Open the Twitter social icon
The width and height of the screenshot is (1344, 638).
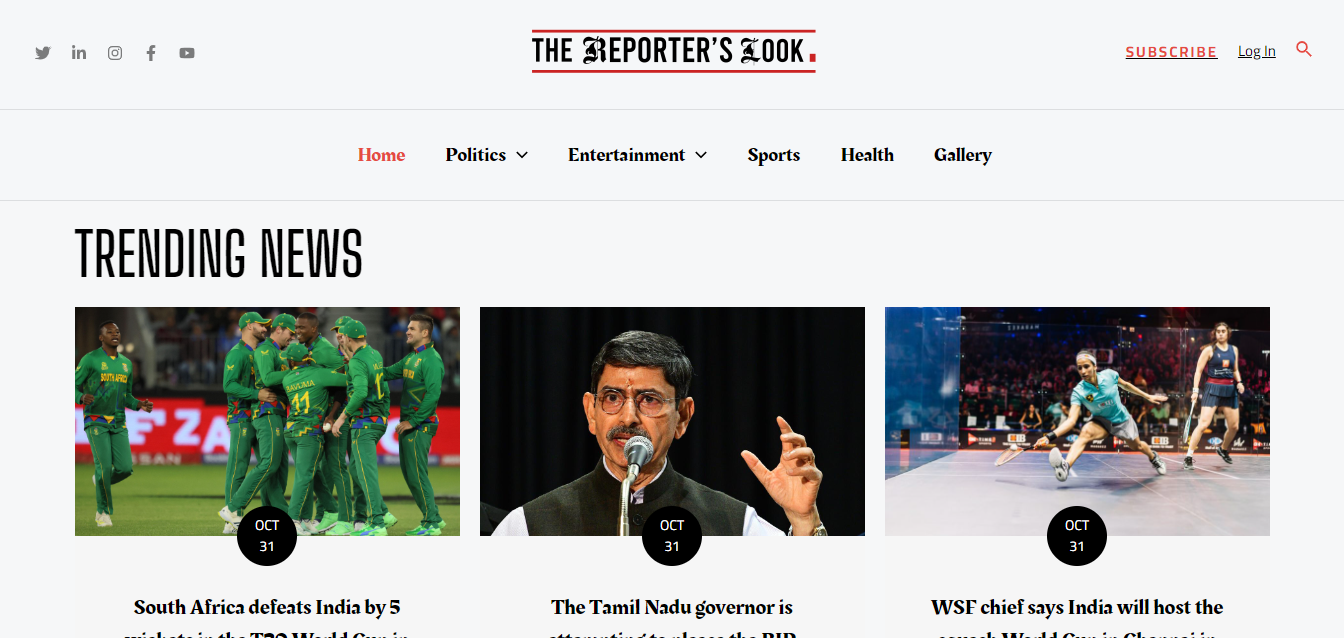click(x=43, y=53)
